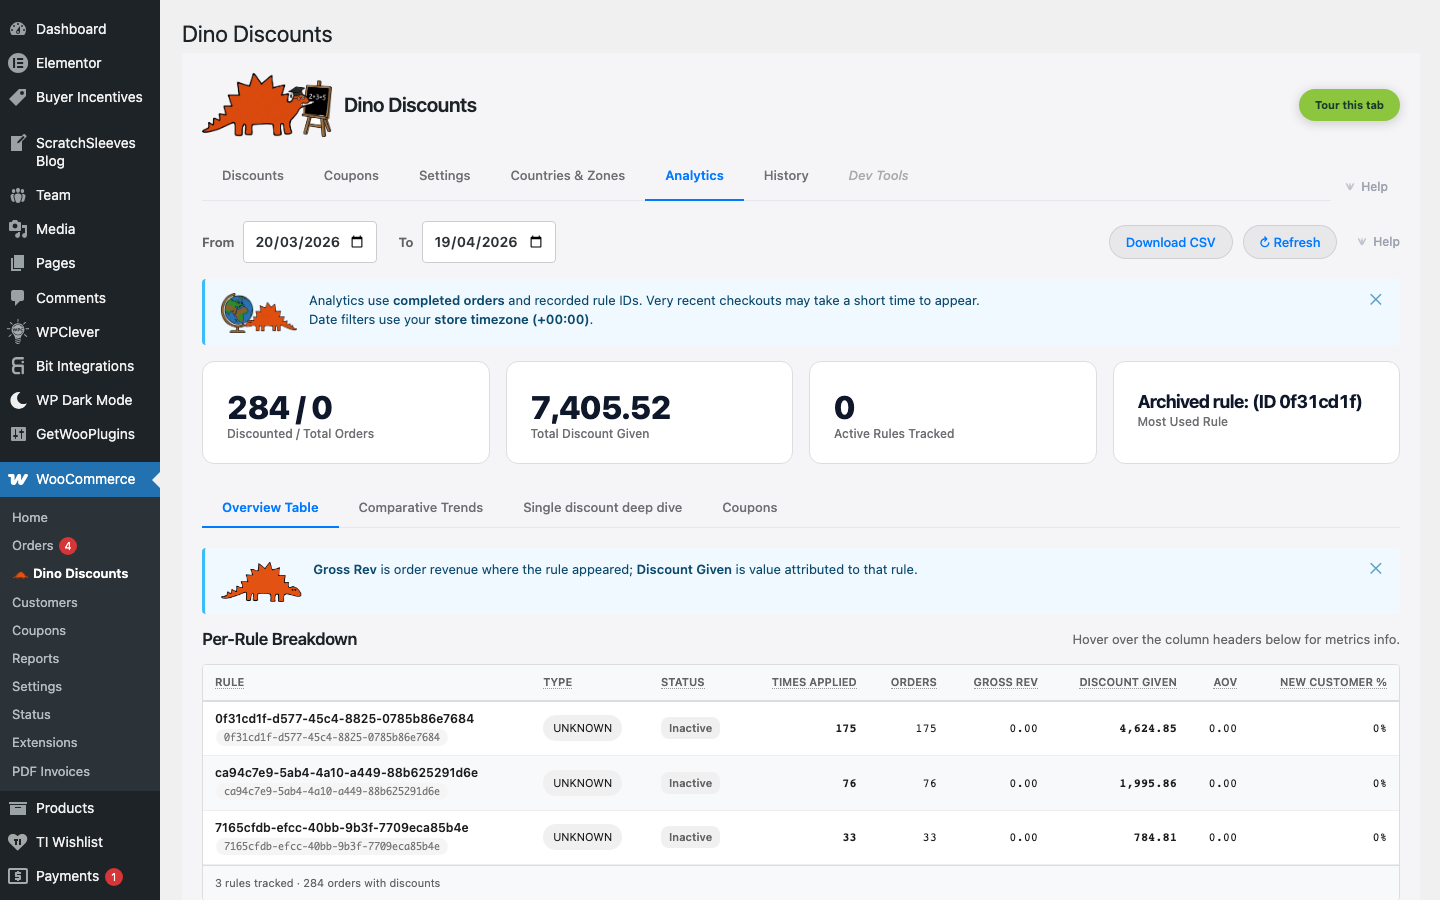Open WooCommerce Settings sidebar link
Image resolution: width=1440 pixels, height=900 pixels.
click(37, 686)
